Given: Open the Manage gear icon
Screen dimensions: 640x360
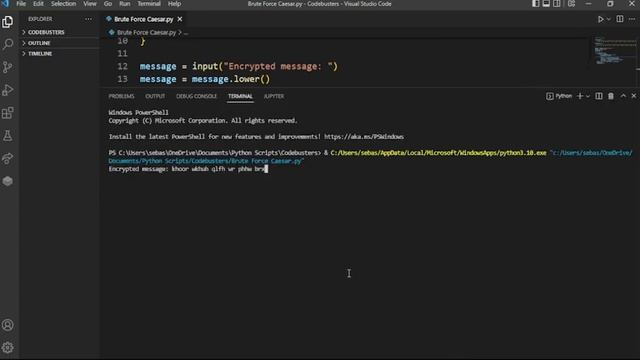Looking at the screenshot, I should point(7,347).
